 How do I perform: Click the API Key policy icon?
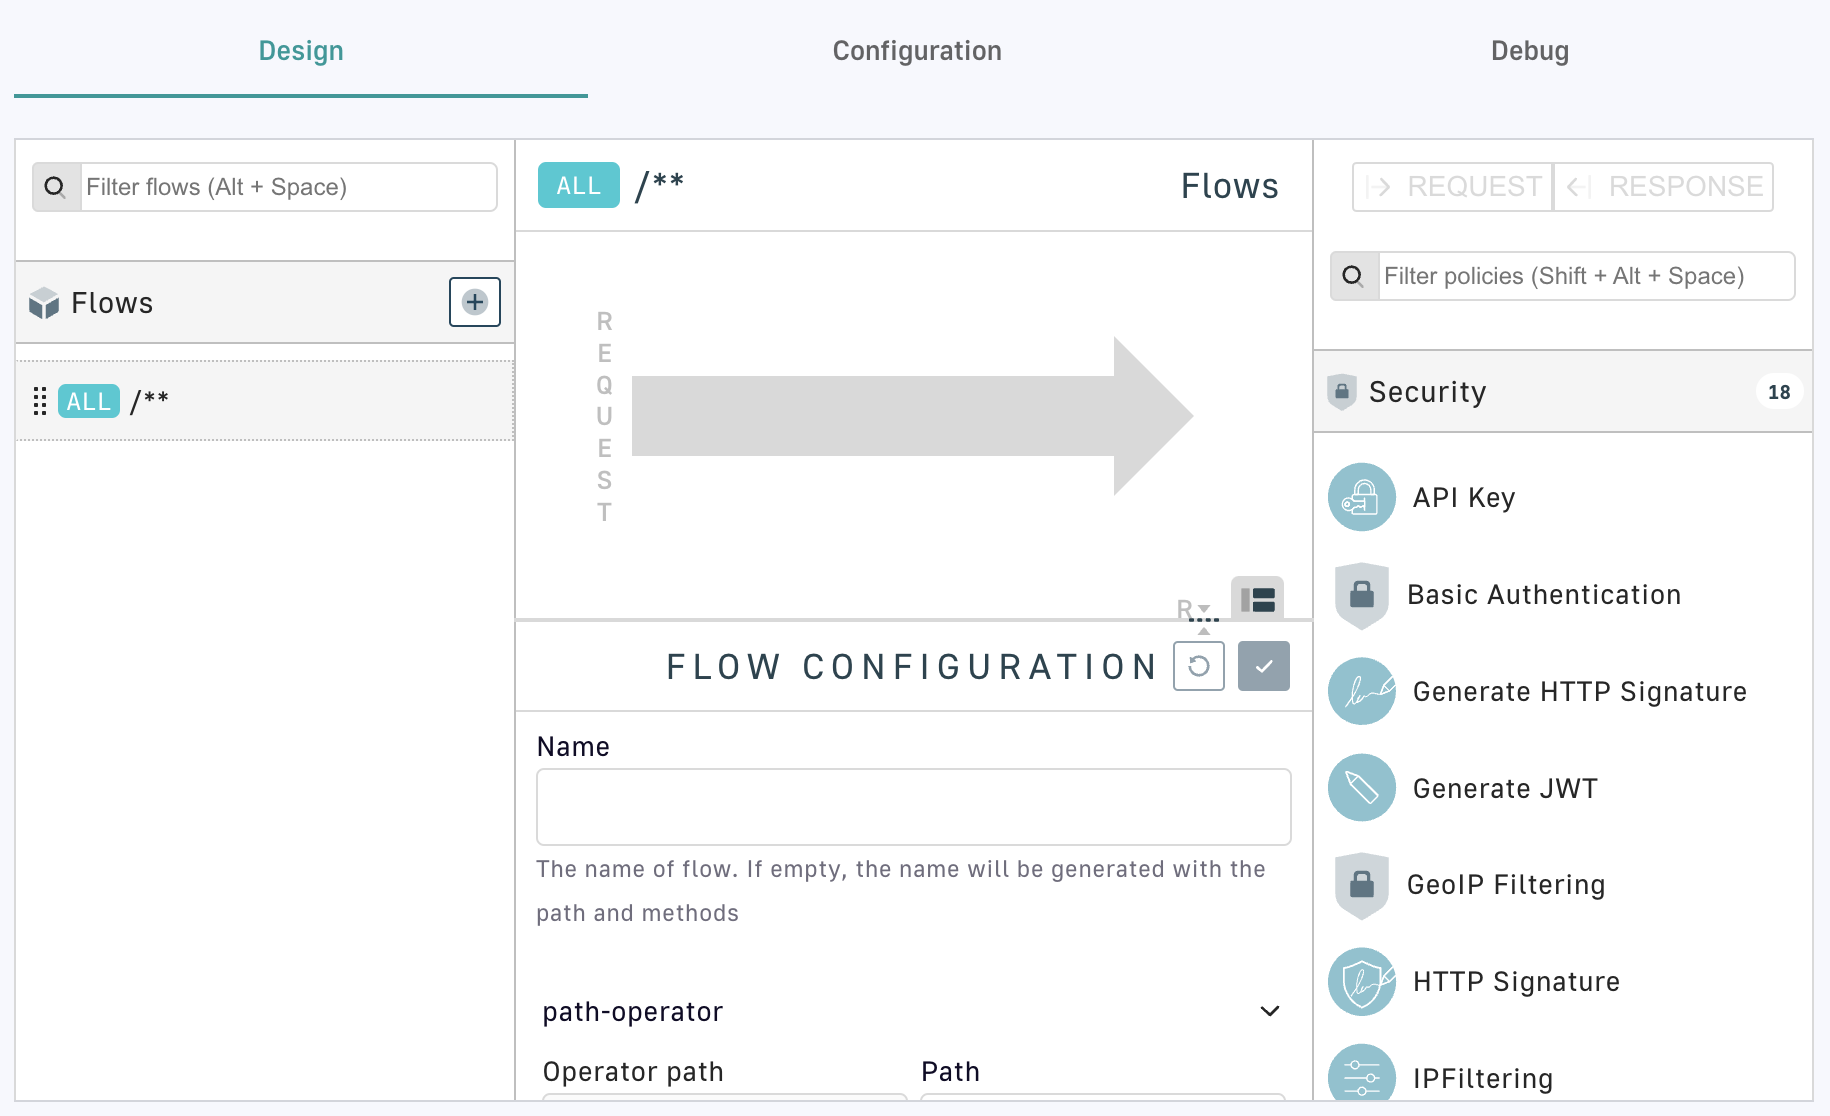tap(1361, 497)
